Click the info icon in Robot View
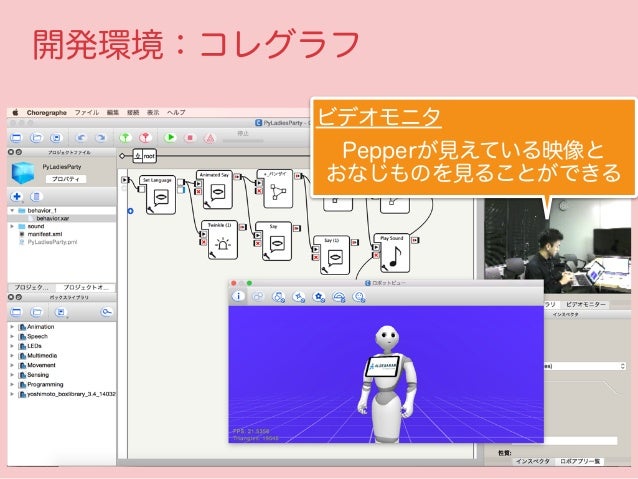This screenshot has height=479, width=638. pos(238,297)
